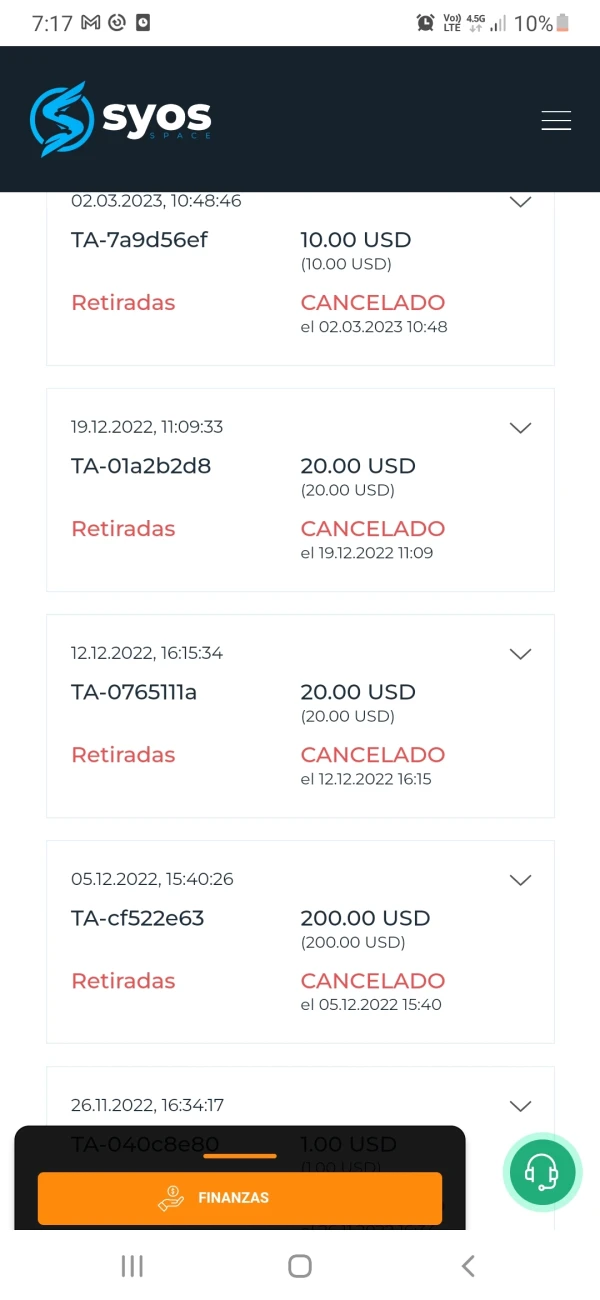The width and height of the screenshot is (600, 1300).
Task: Expand the 26.11.2022 transaction entry
Action: (520, 1106)
